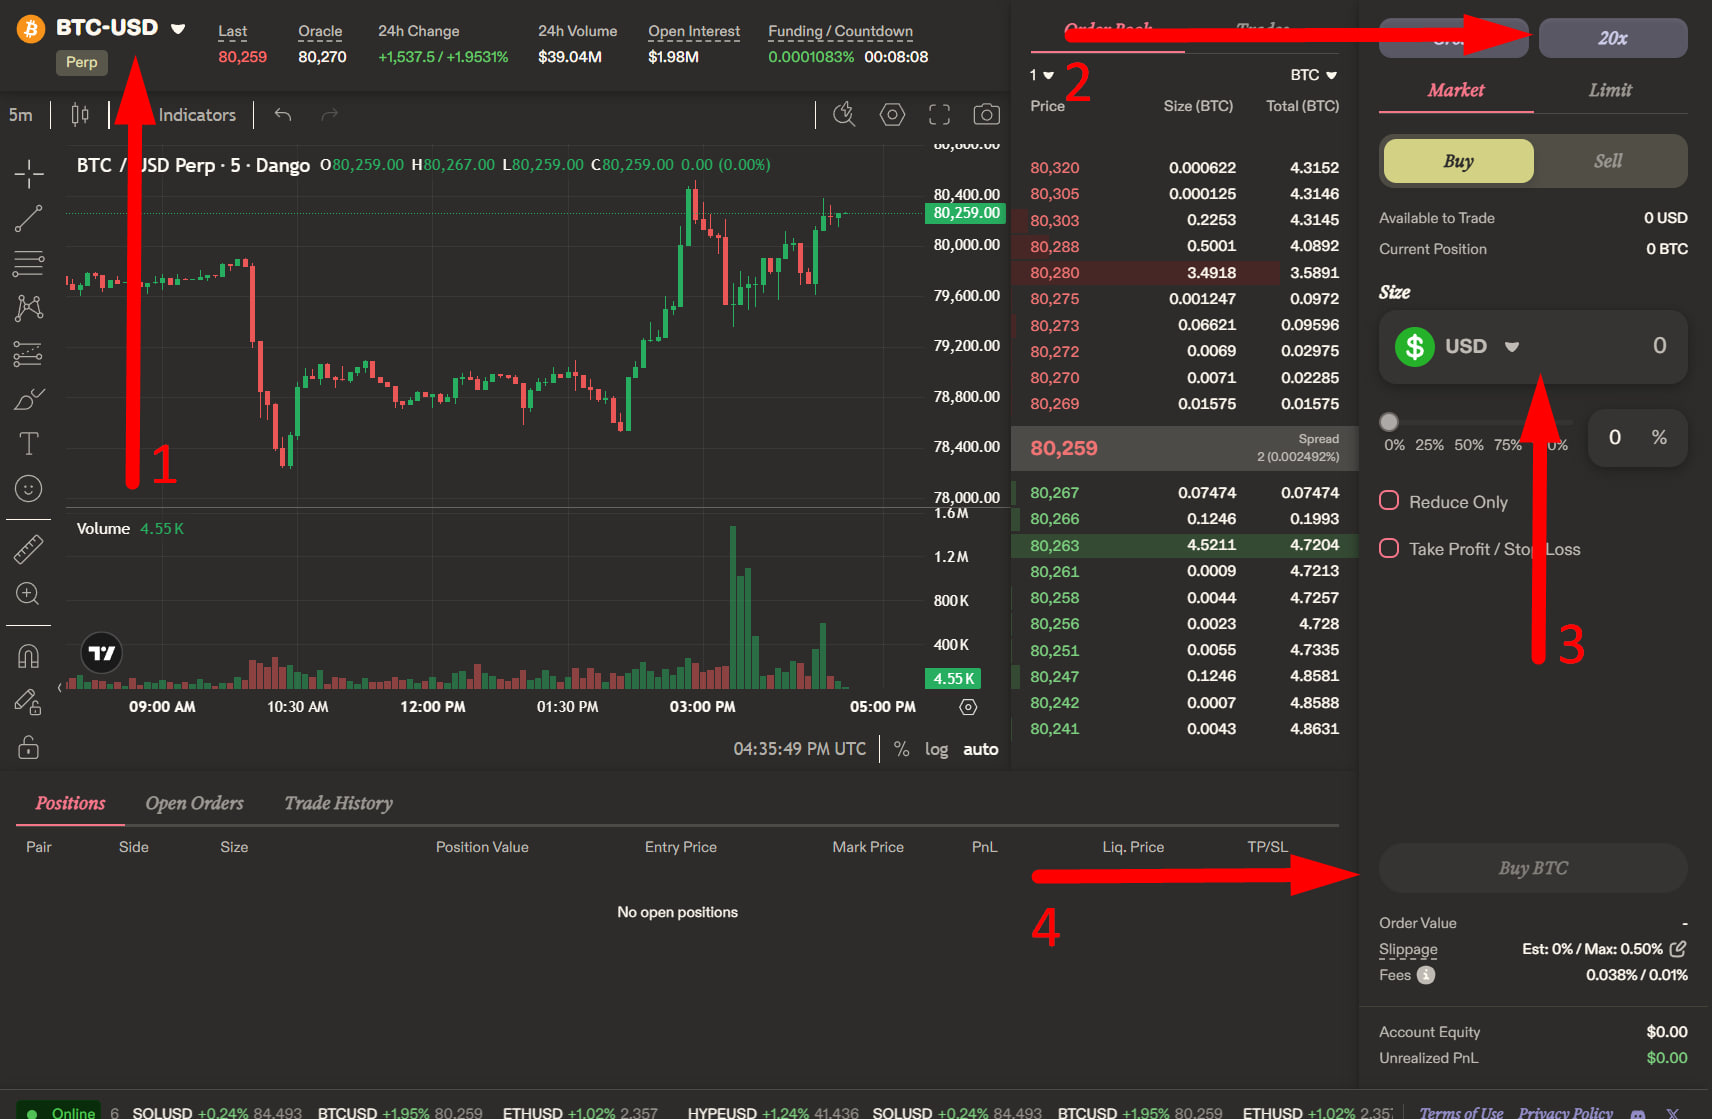The image size is (1712, 1119).
Task: Click the 80,280 ask price row
Action: pos(1184,272)
